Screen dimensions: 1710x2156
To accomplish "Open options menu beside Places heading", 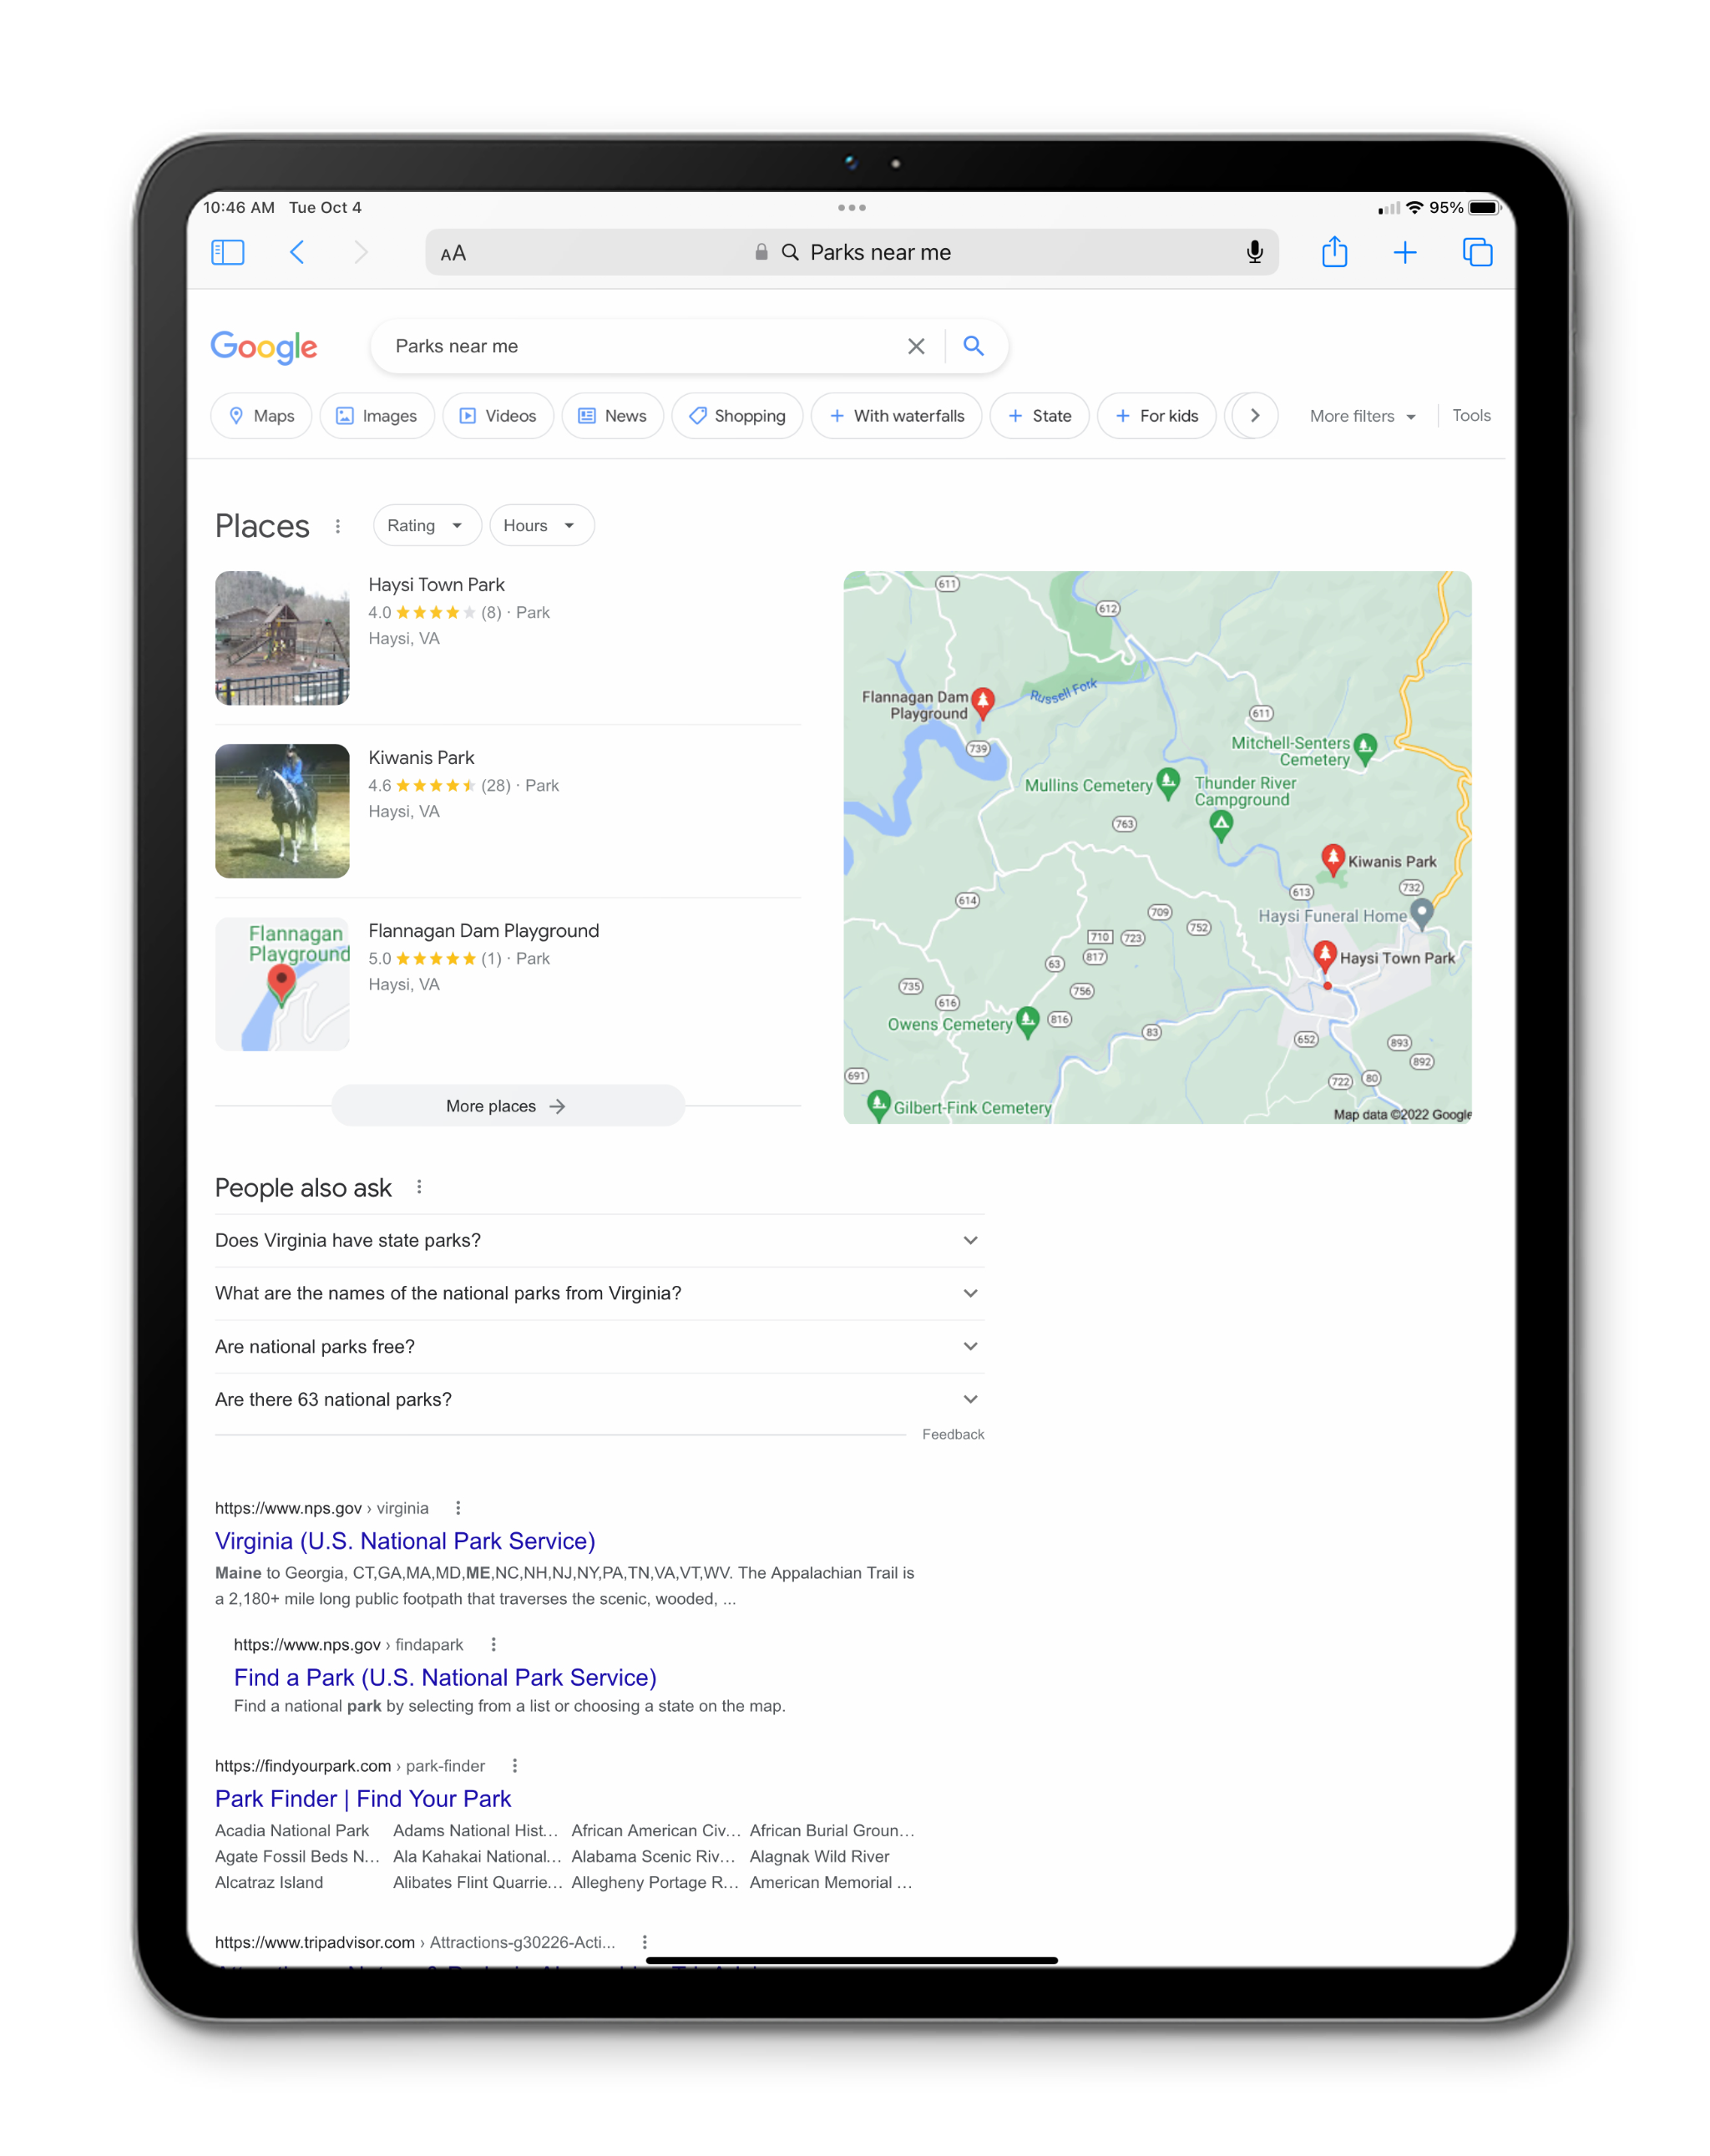I will (338, 526).
